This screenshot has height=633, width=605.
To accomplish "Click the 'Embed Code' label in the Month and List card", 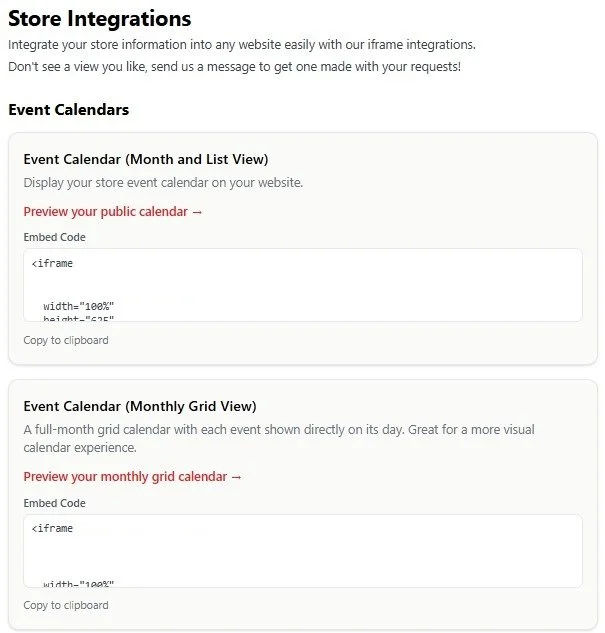I will point(54,237).
